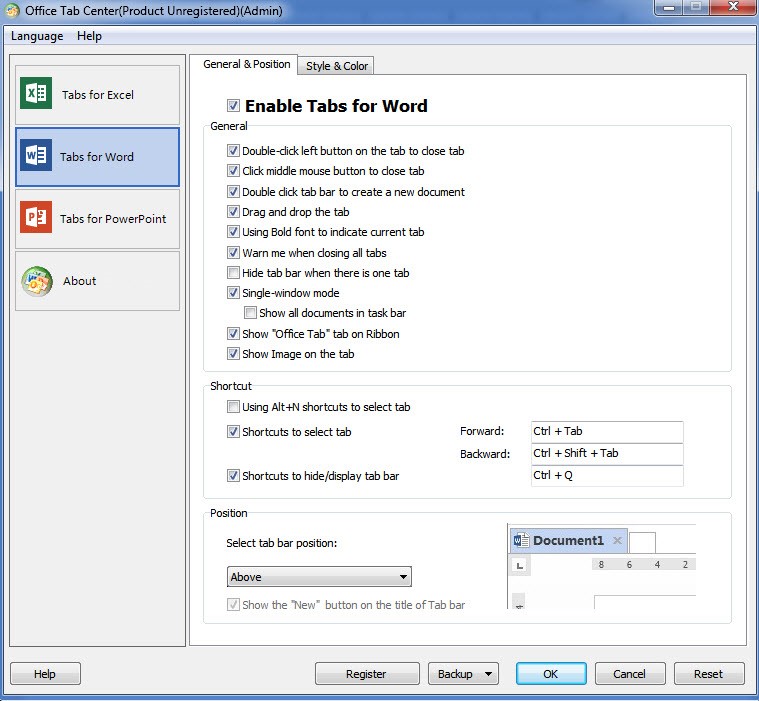Toggle double-click left button to close tab
Image resolution: width=759 pixels, height=701 pixels.
233,151
